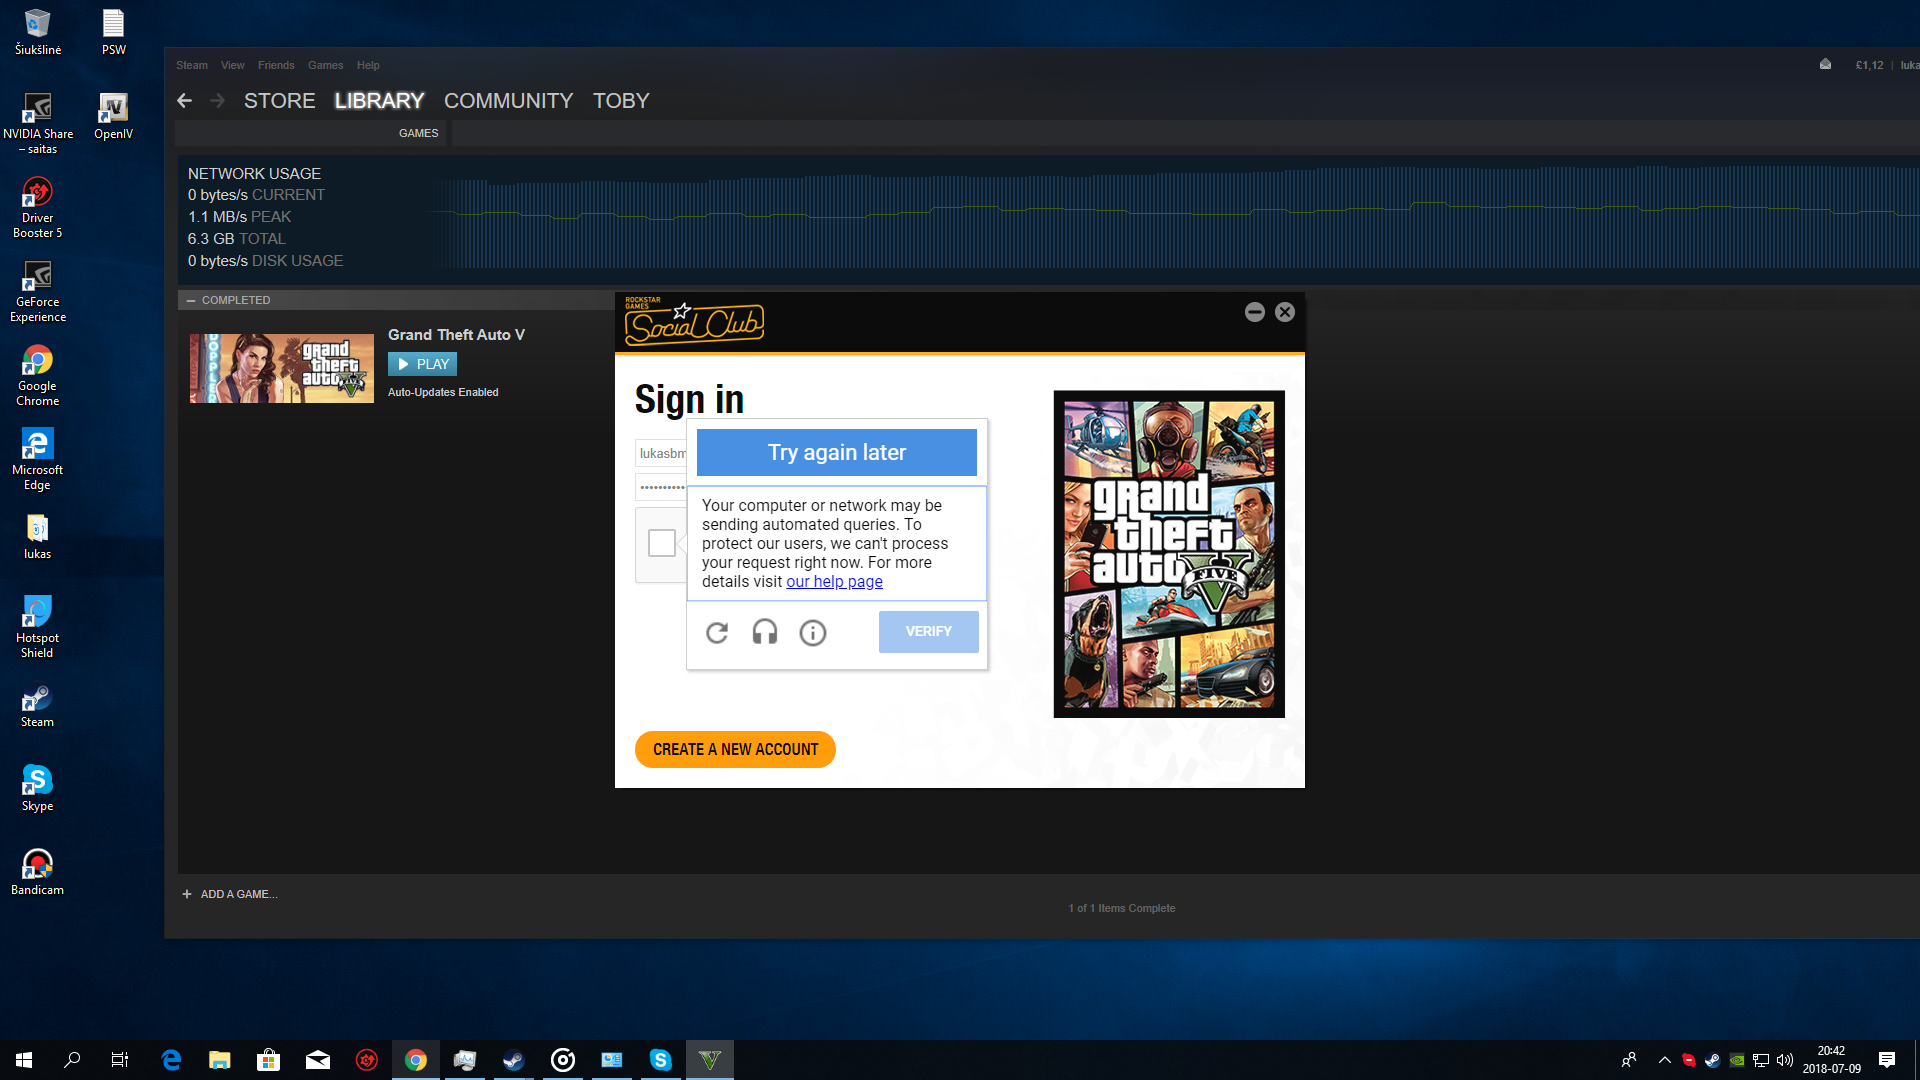Click ADD A GAME at bottom
This screenshot has height=1080, width=1920.
click(x=230, y=894)
